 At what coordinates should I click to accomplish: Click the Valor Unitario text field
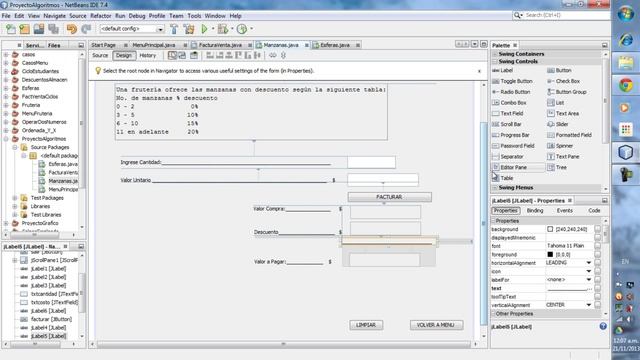click(383, 179)
